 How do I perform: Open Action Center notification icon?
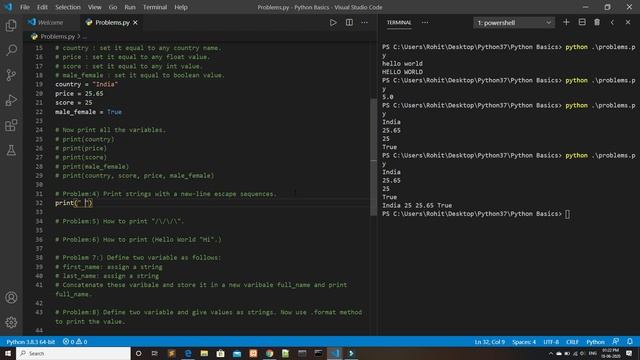tap(629, 353)
